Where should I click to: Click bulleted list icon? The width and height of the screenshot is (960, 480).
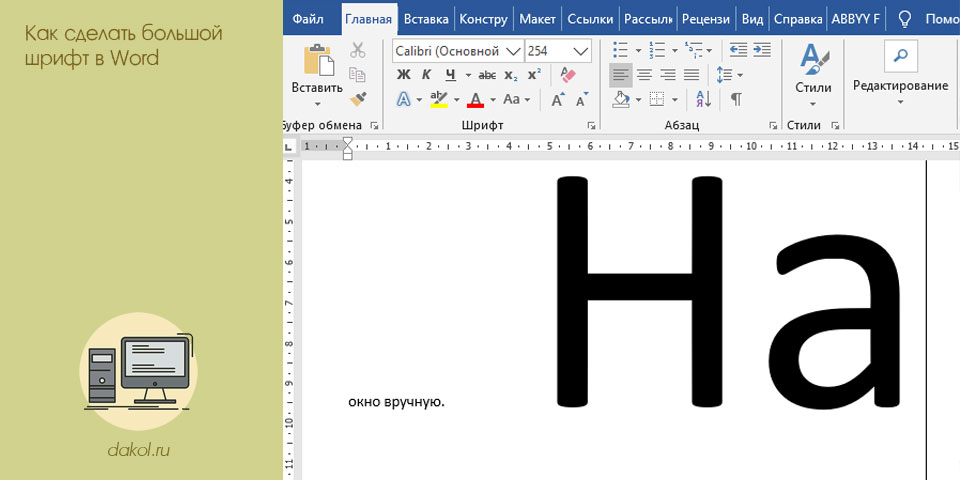620,50
